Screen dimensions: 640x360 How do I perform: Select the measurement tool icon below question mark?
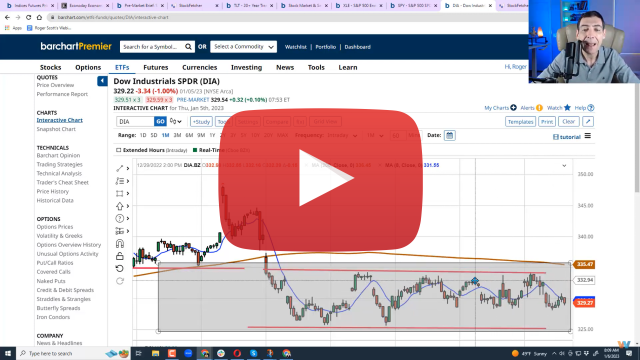120,231
